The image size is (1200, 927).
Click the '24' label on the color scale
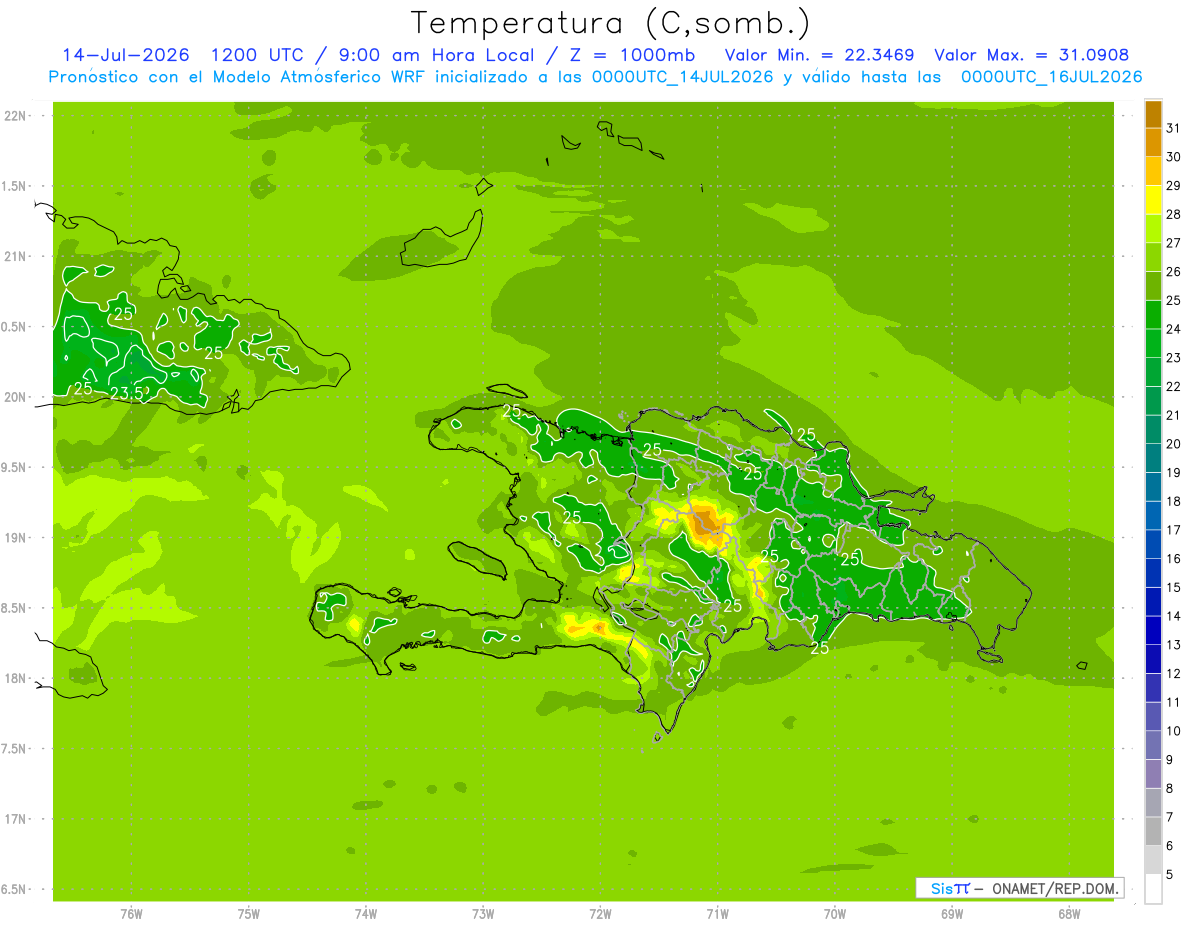[x=1173, y=329]
